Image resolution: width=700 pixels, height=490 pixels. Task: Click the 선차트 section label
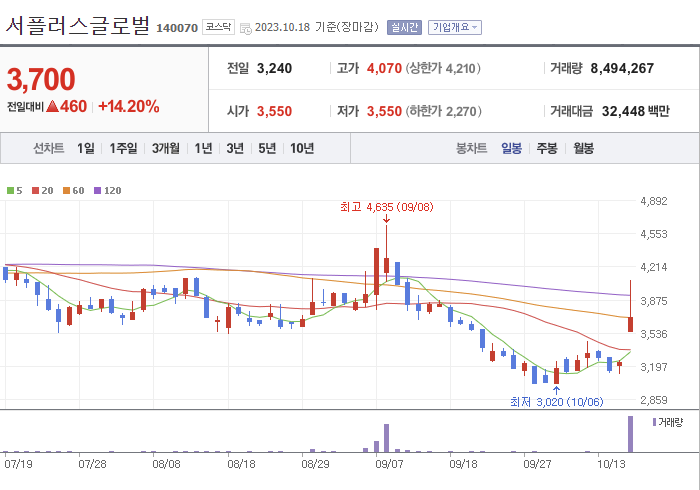(x=49, y=148)
